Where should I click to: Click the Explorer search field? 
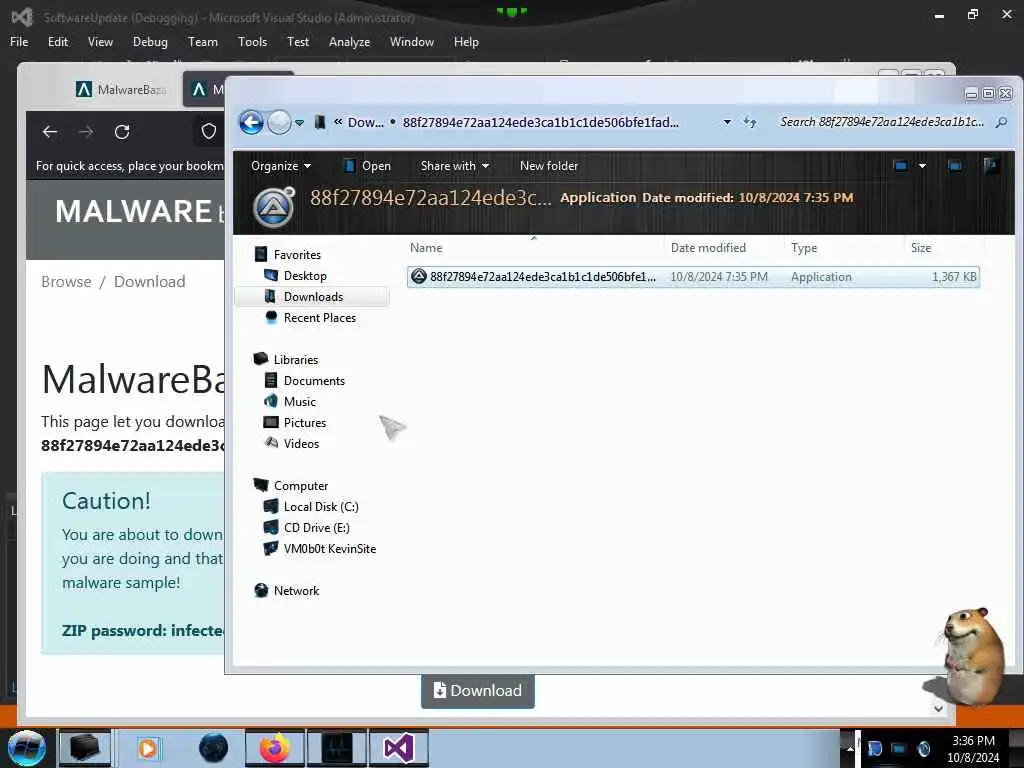tap(882, 122)
